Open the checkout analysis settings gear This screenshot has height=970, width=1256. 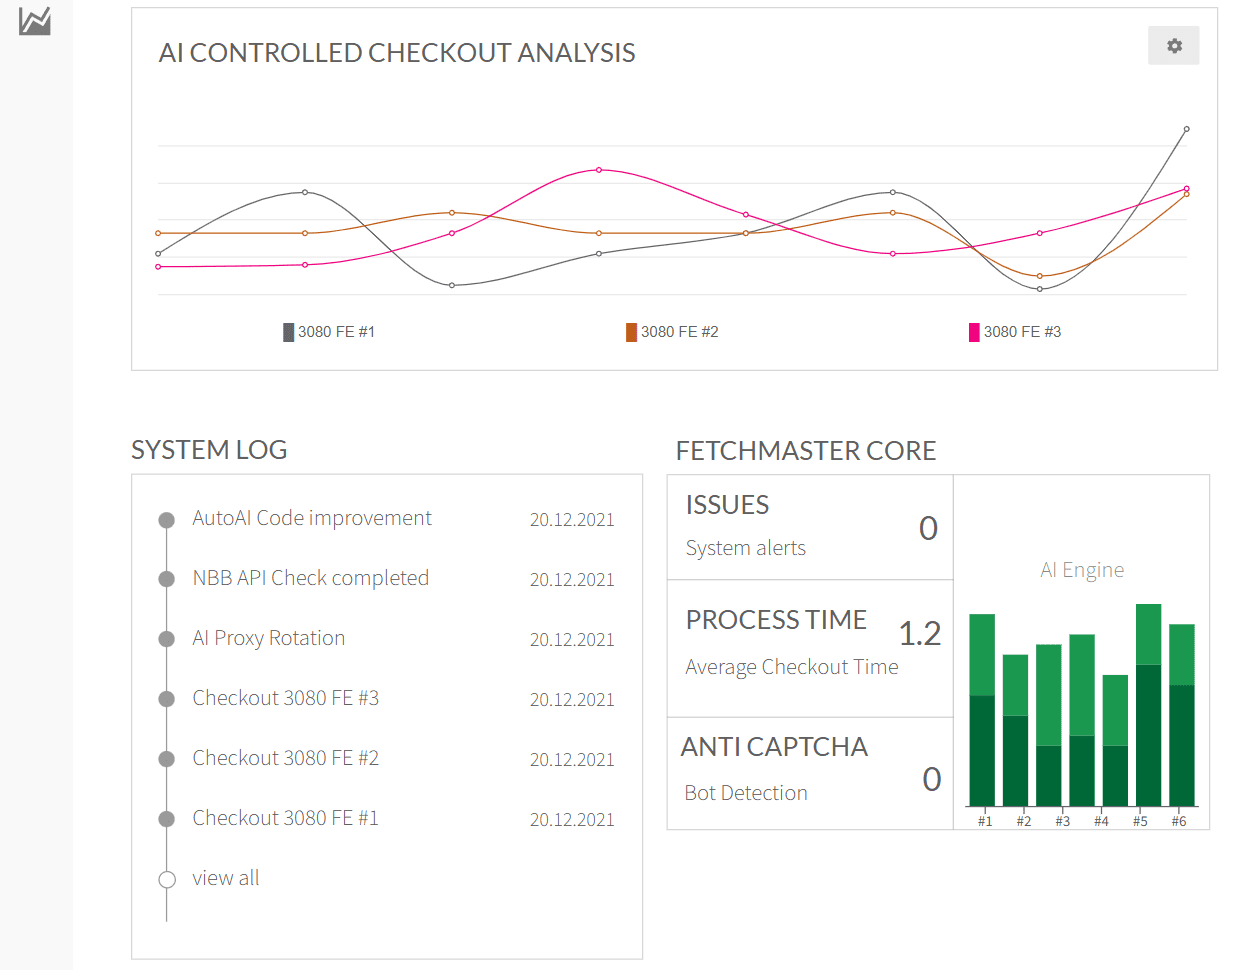(x=1174, y=46)
